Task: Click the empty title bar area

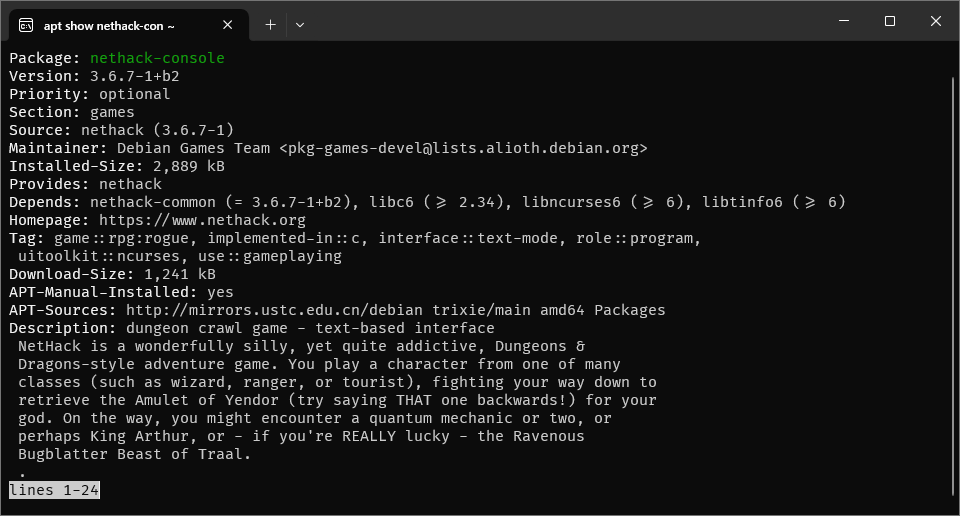Action: point(560,21)
